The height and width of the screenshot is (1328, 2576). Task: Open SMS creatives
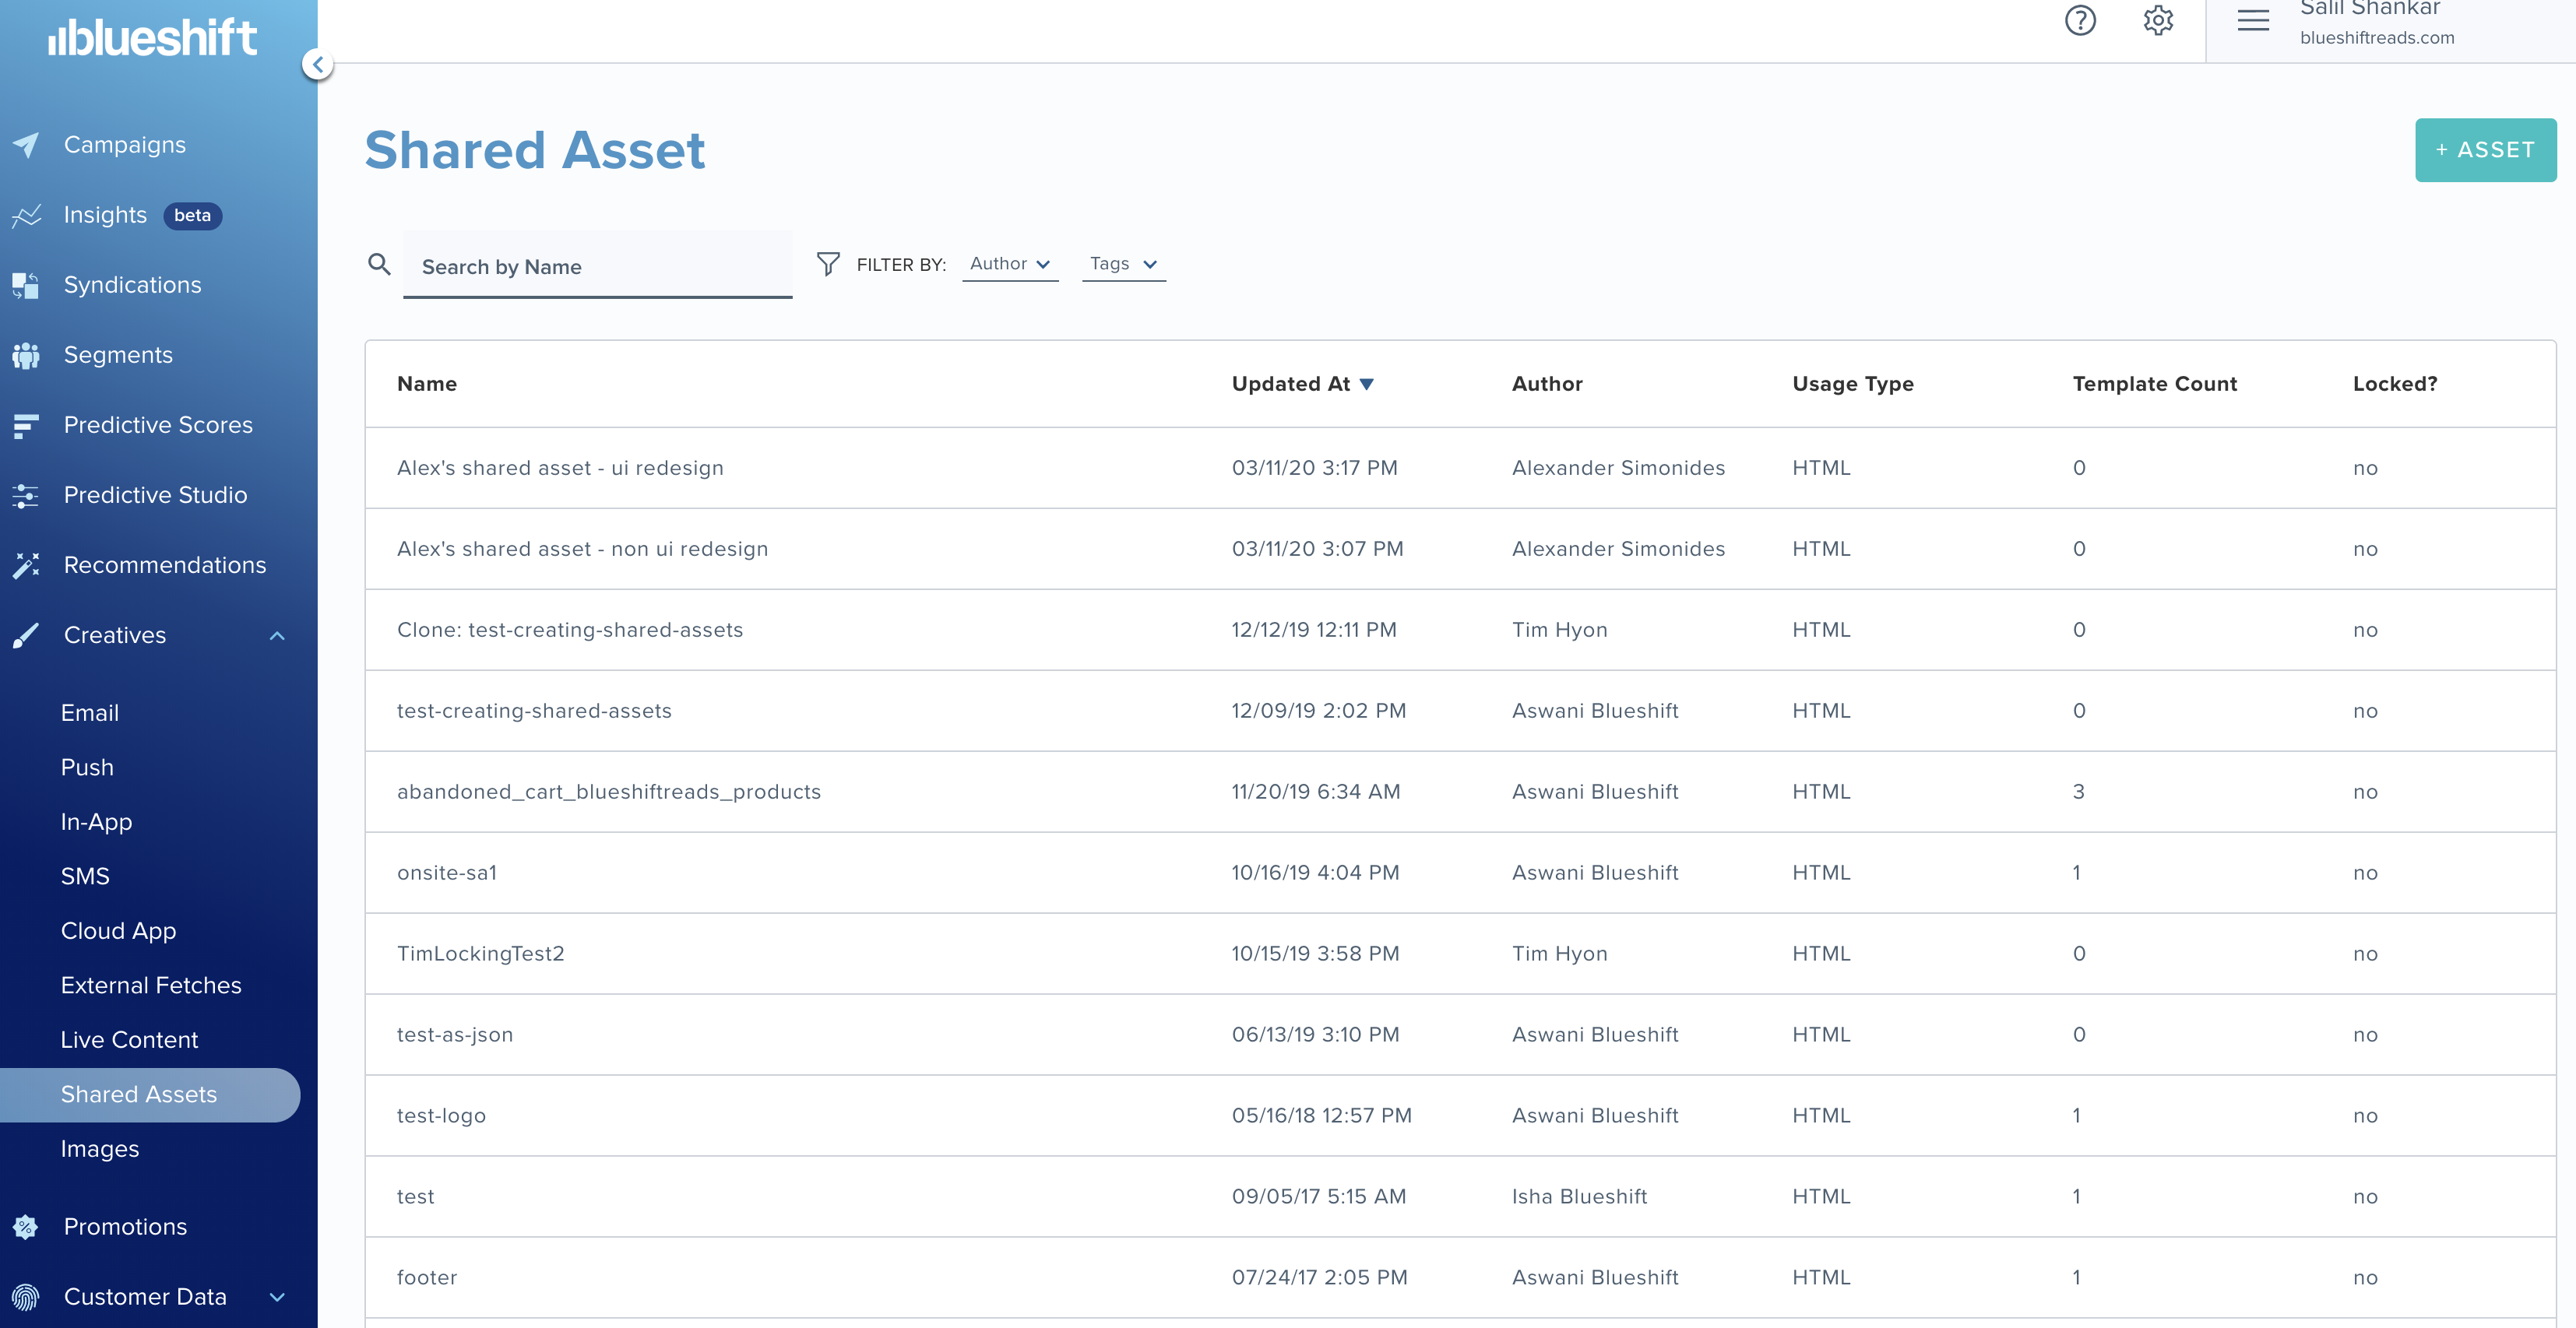pyautogui.click(x=85, y=877)
